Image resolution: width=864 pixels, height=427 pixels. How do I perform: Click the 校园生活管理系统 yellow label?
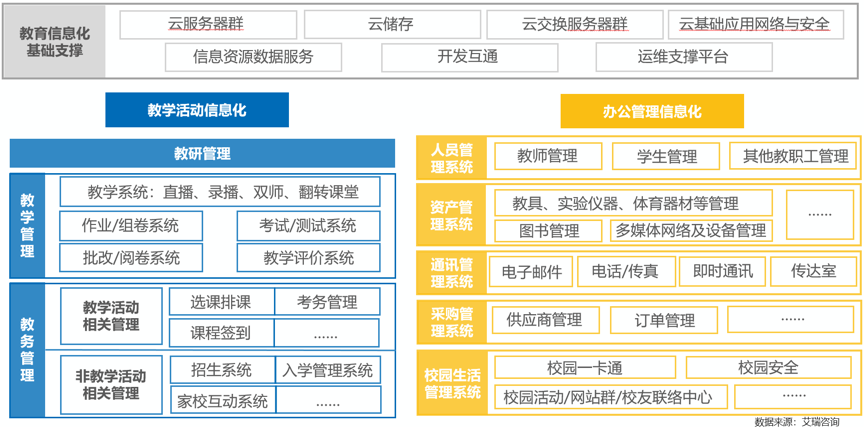tap(451, 384)
